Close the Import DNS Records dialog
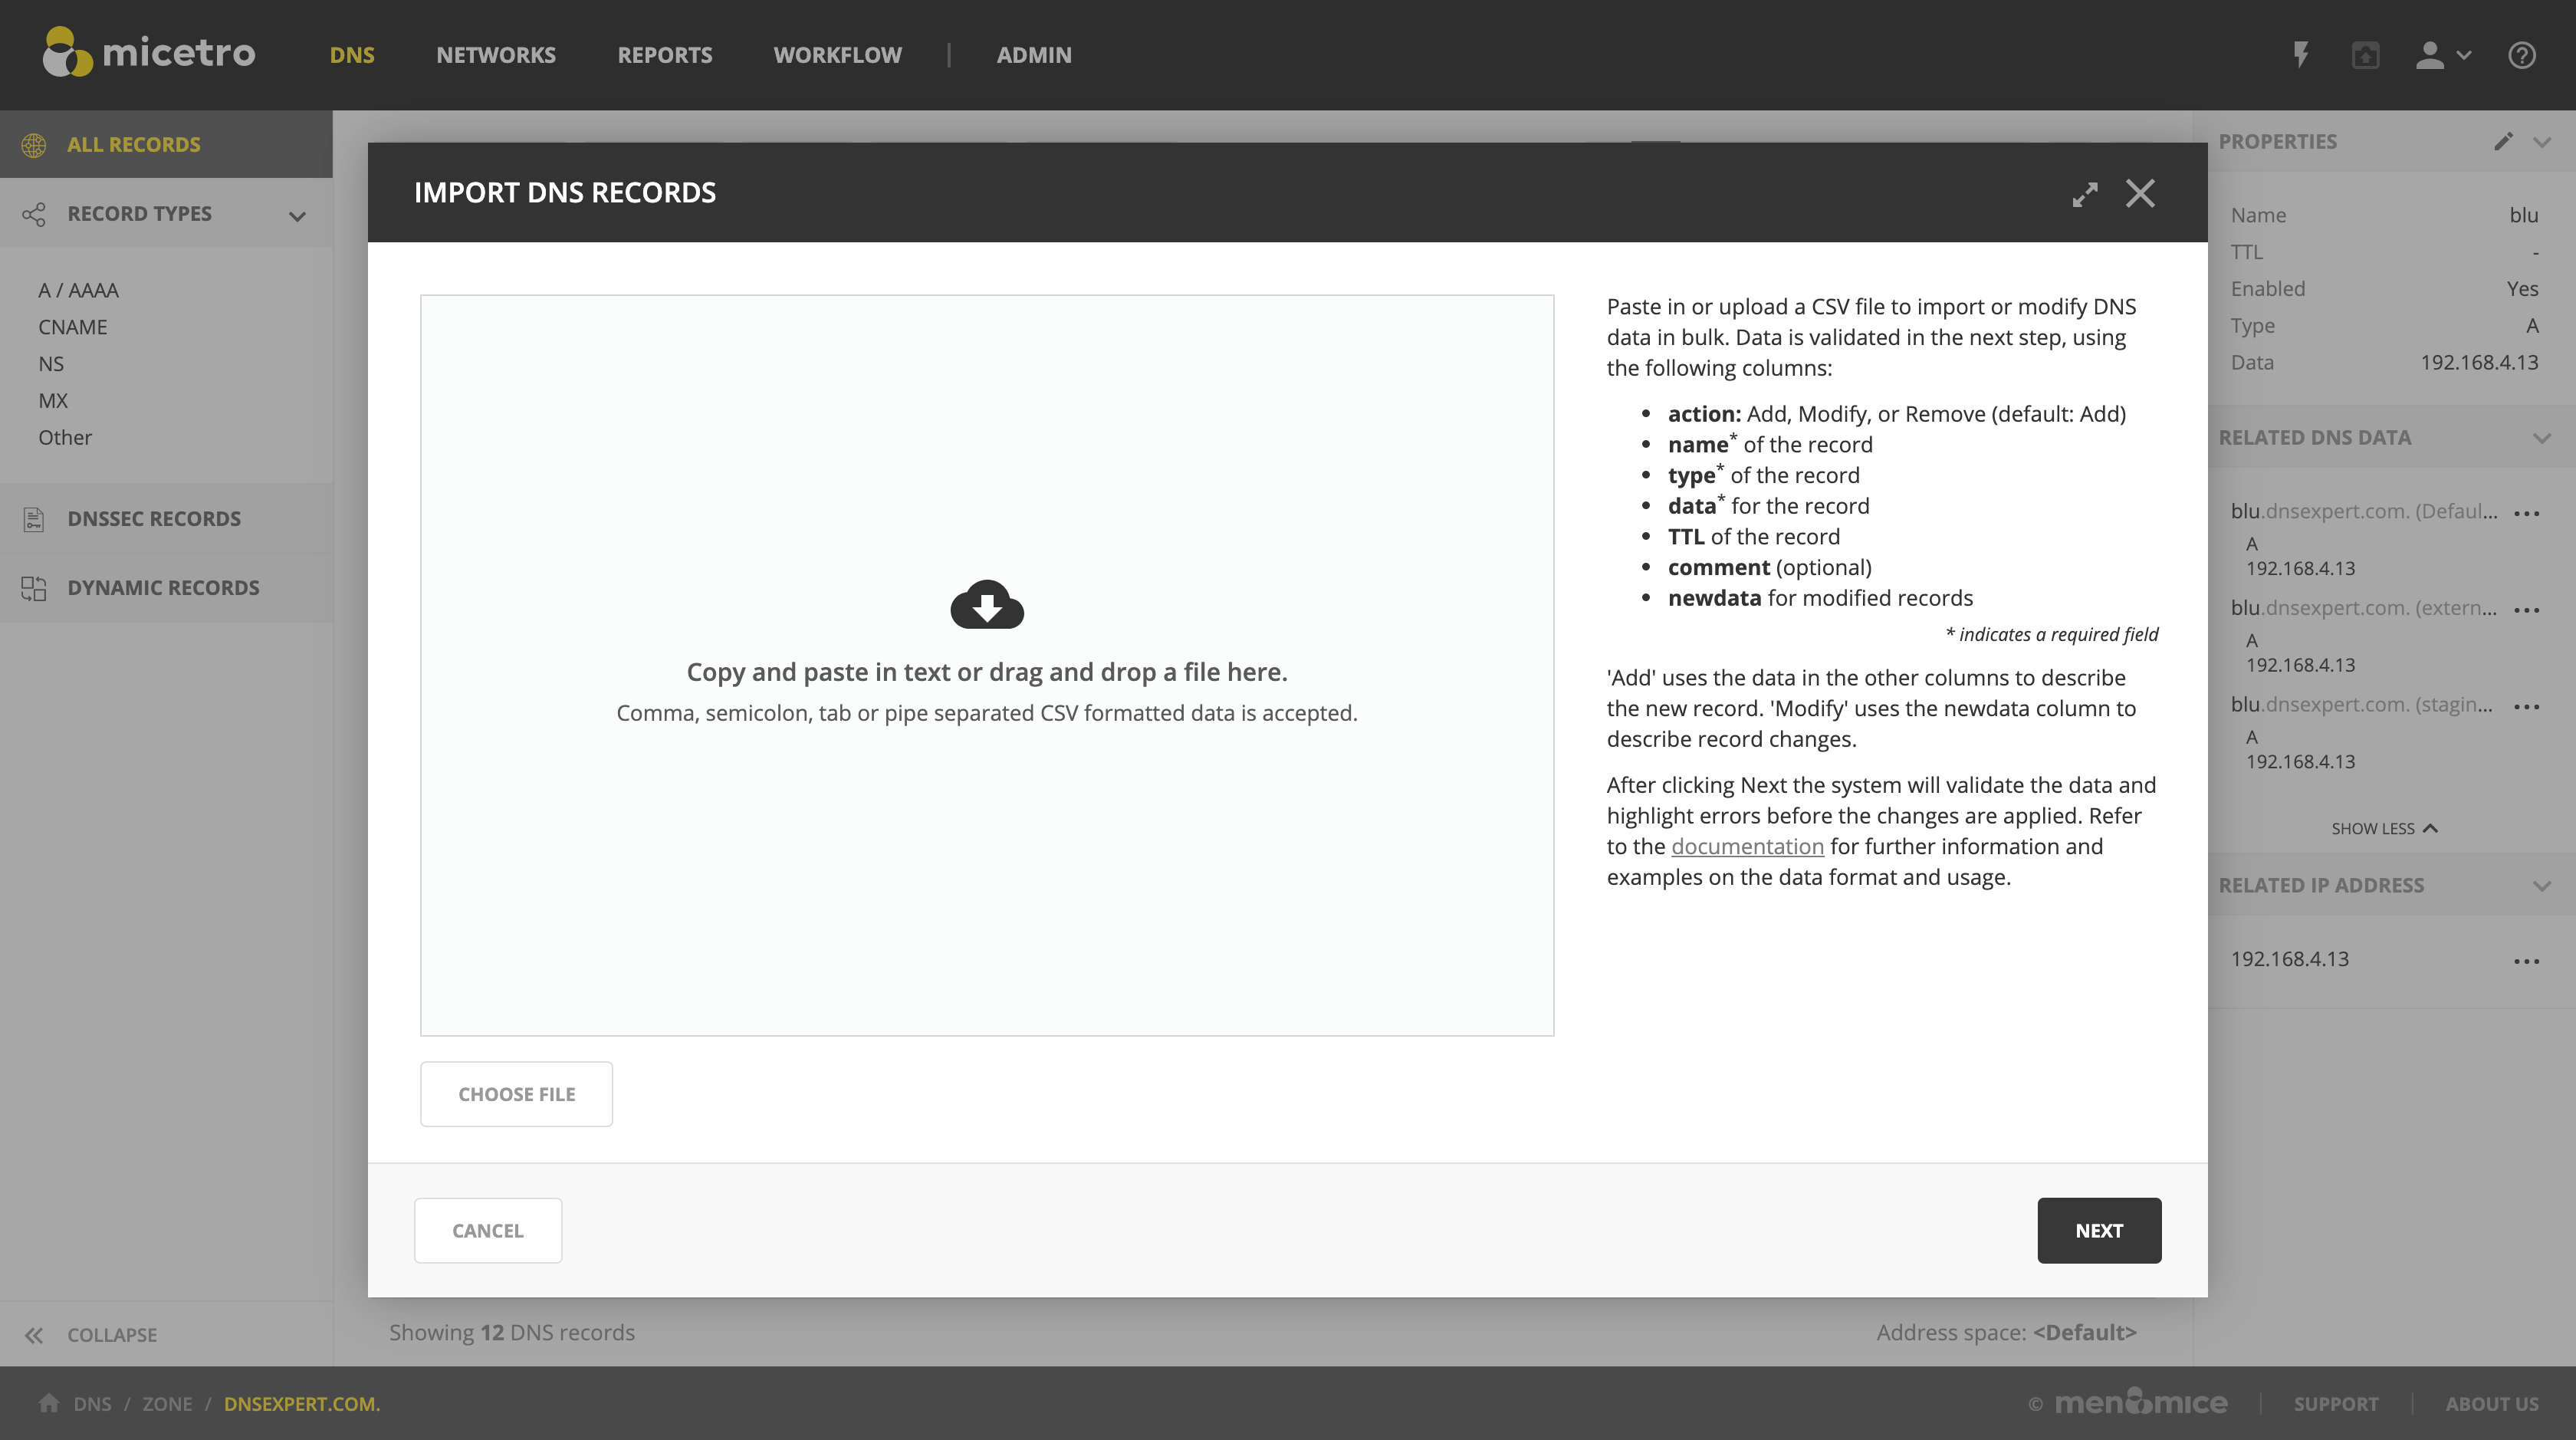Image resolution: width=2576 pixels, height=1440 pixels. 2140,193
